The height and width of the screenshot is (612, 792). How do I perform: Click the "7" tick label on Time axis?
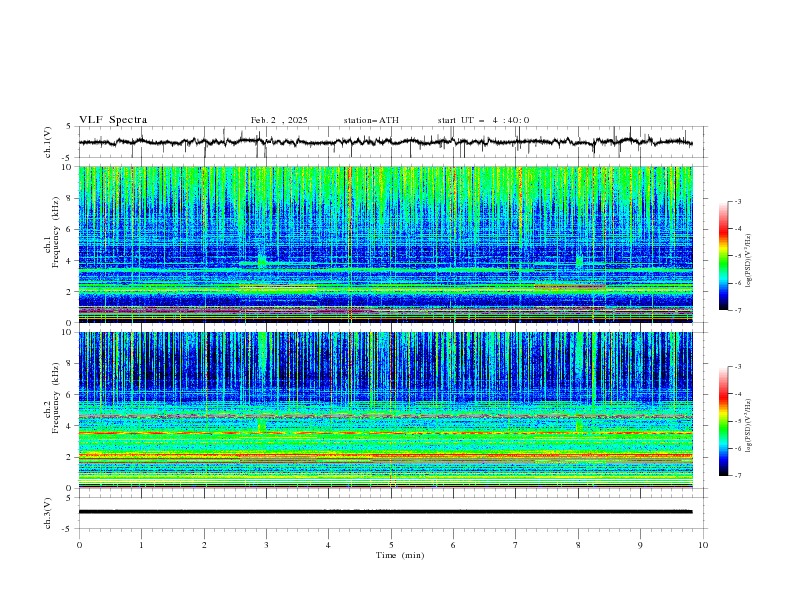pos(516,545)
